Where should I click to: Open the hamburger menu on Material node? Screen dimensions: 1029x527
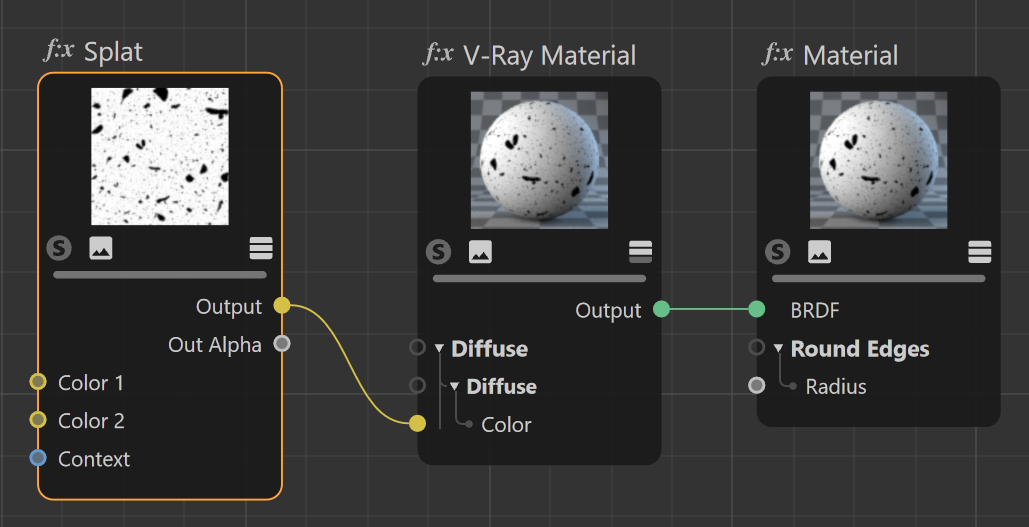point(980,252)
